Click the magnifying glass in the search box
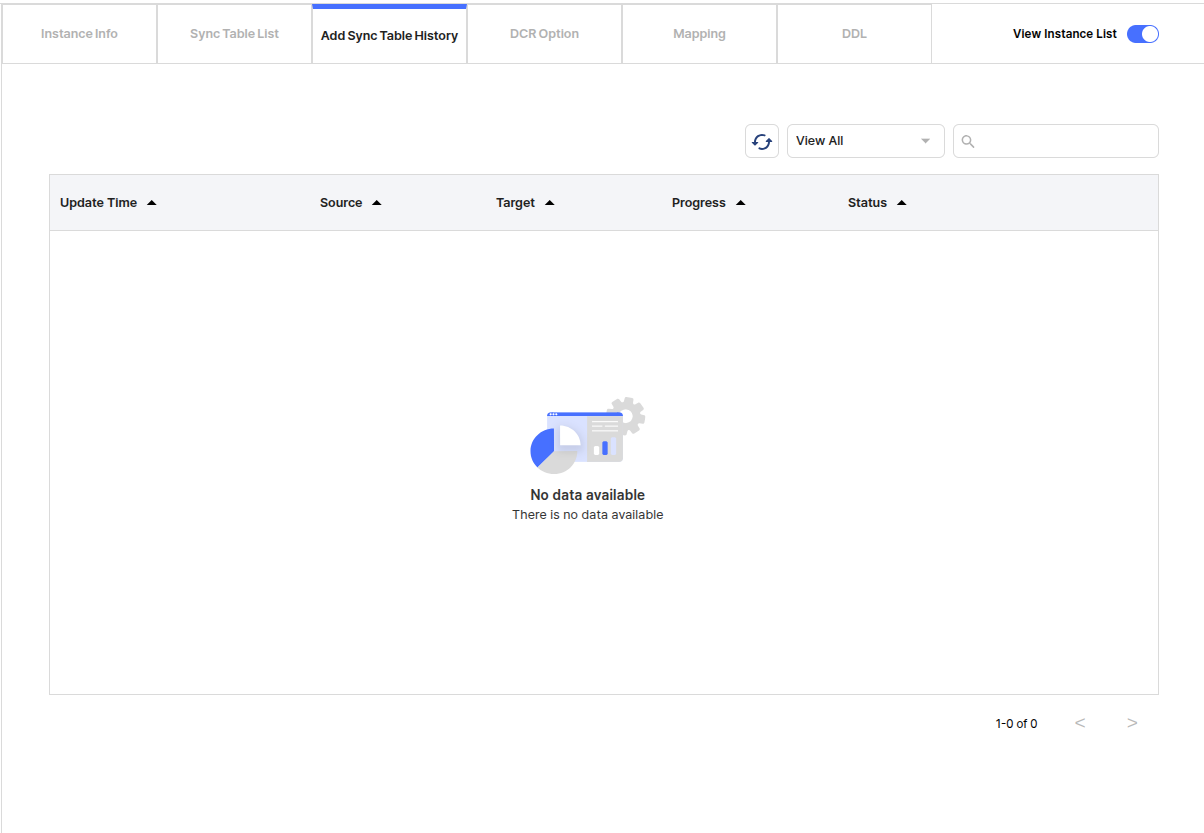This screenshot has width=1204, height=833. tap(967, 141)
